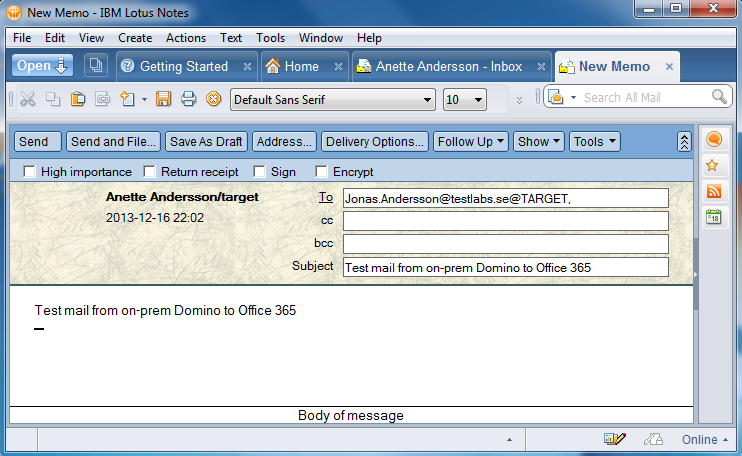Open the Edit menu
The height and width of the screenshot is (456, 742).
[x=55, y=38]
